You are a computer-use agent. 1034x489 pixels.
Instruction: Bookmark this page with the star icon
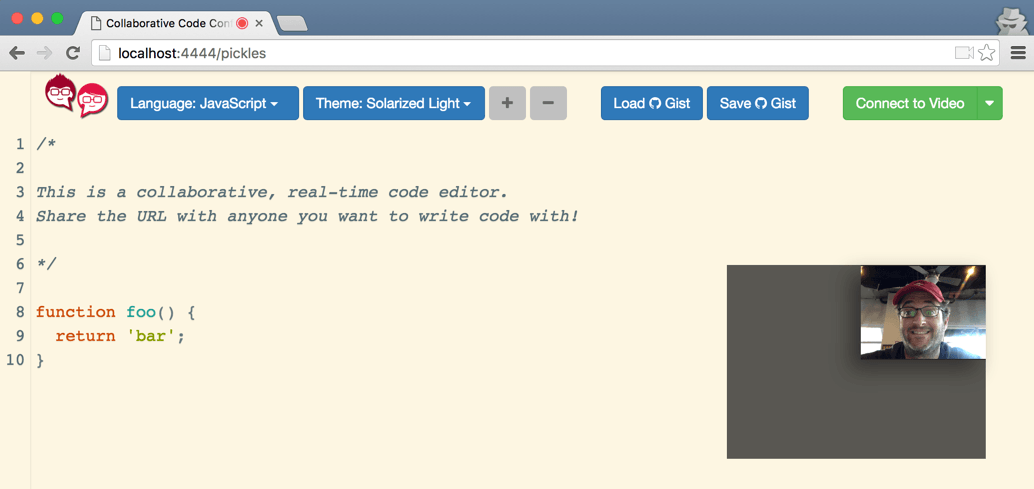tap(987, 53)
